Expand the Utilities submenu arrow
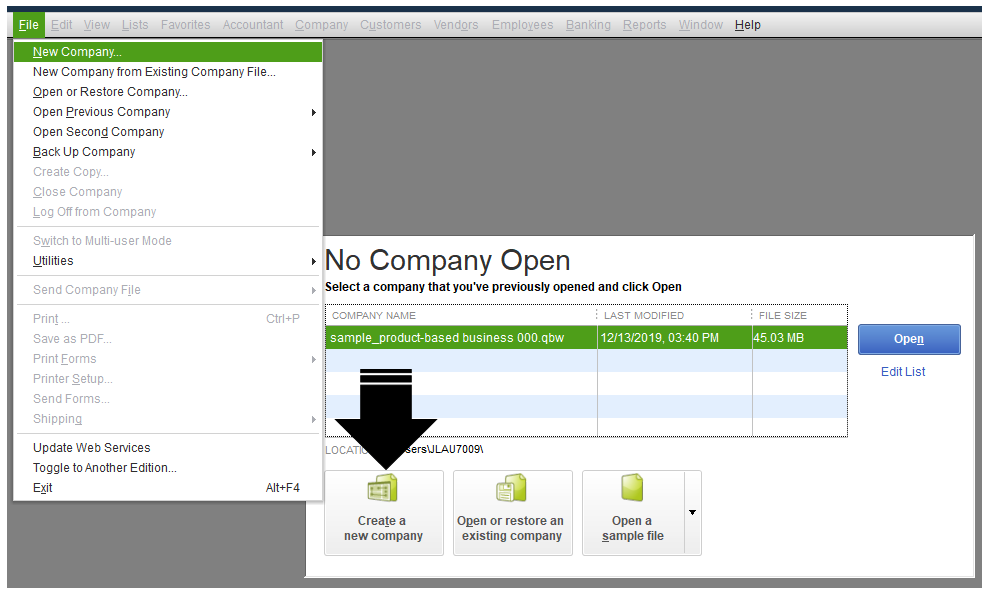Image resolution: width=990 pixels, height=595 pixels. tap(314, 261)
